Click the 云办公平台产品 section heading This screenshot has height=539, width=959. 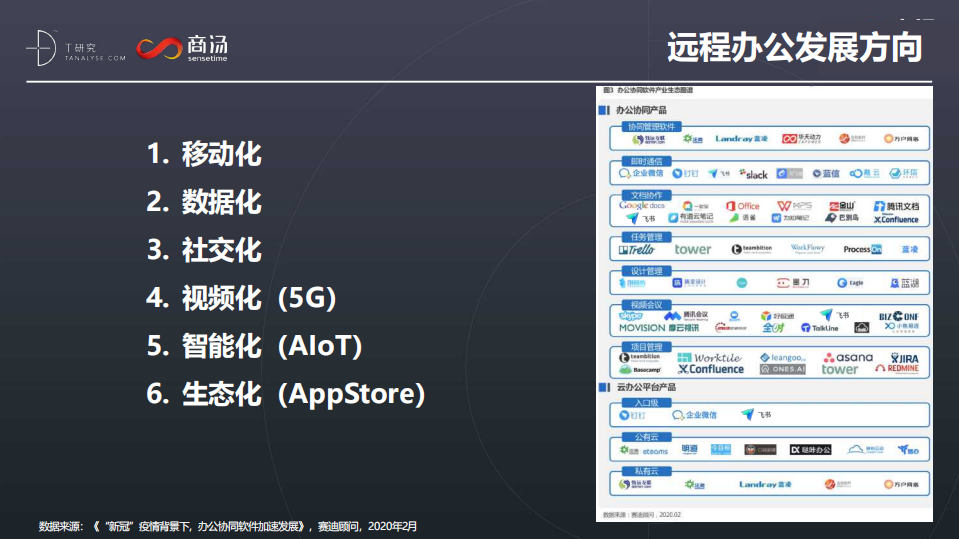click(x=646, y=387)
